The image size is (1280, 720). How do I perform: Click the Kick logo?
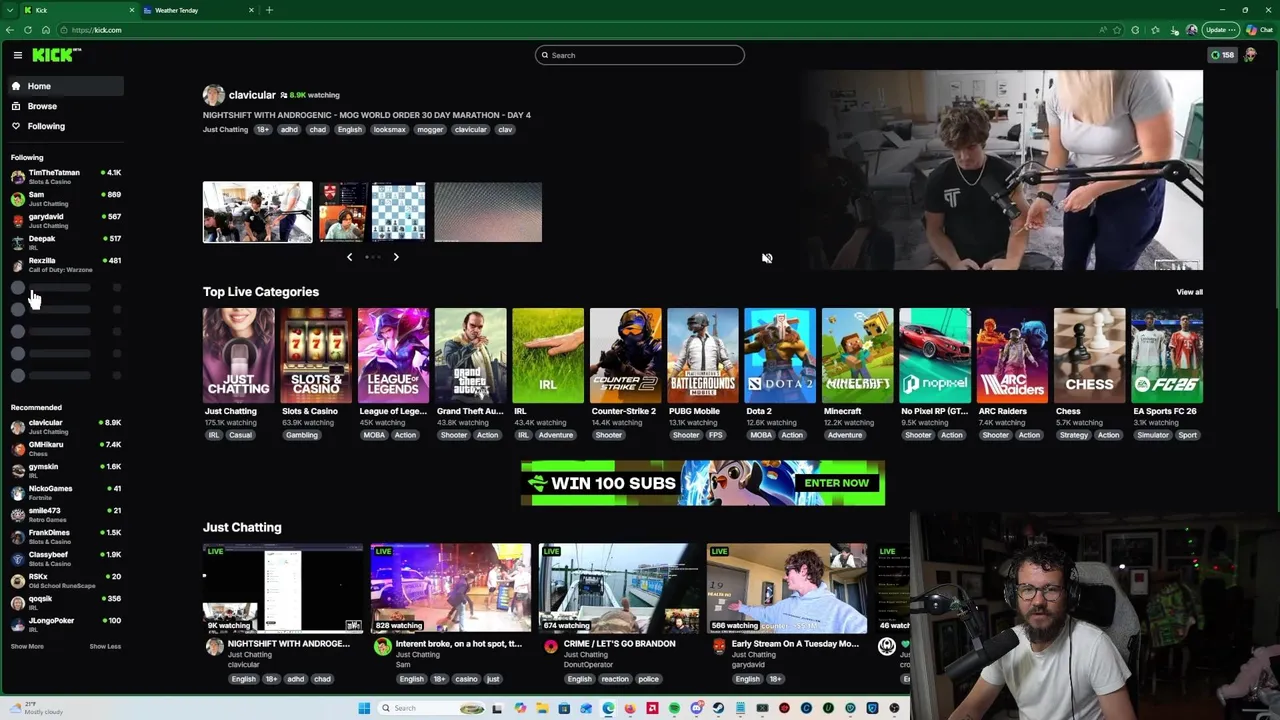[x=56, y=55]
